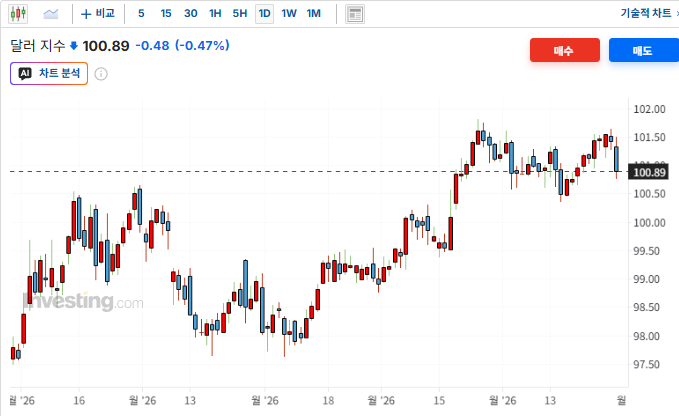Click the 100.50 price axis label
Viewport: 679px width, 416px height.
[x=649, y=194]
